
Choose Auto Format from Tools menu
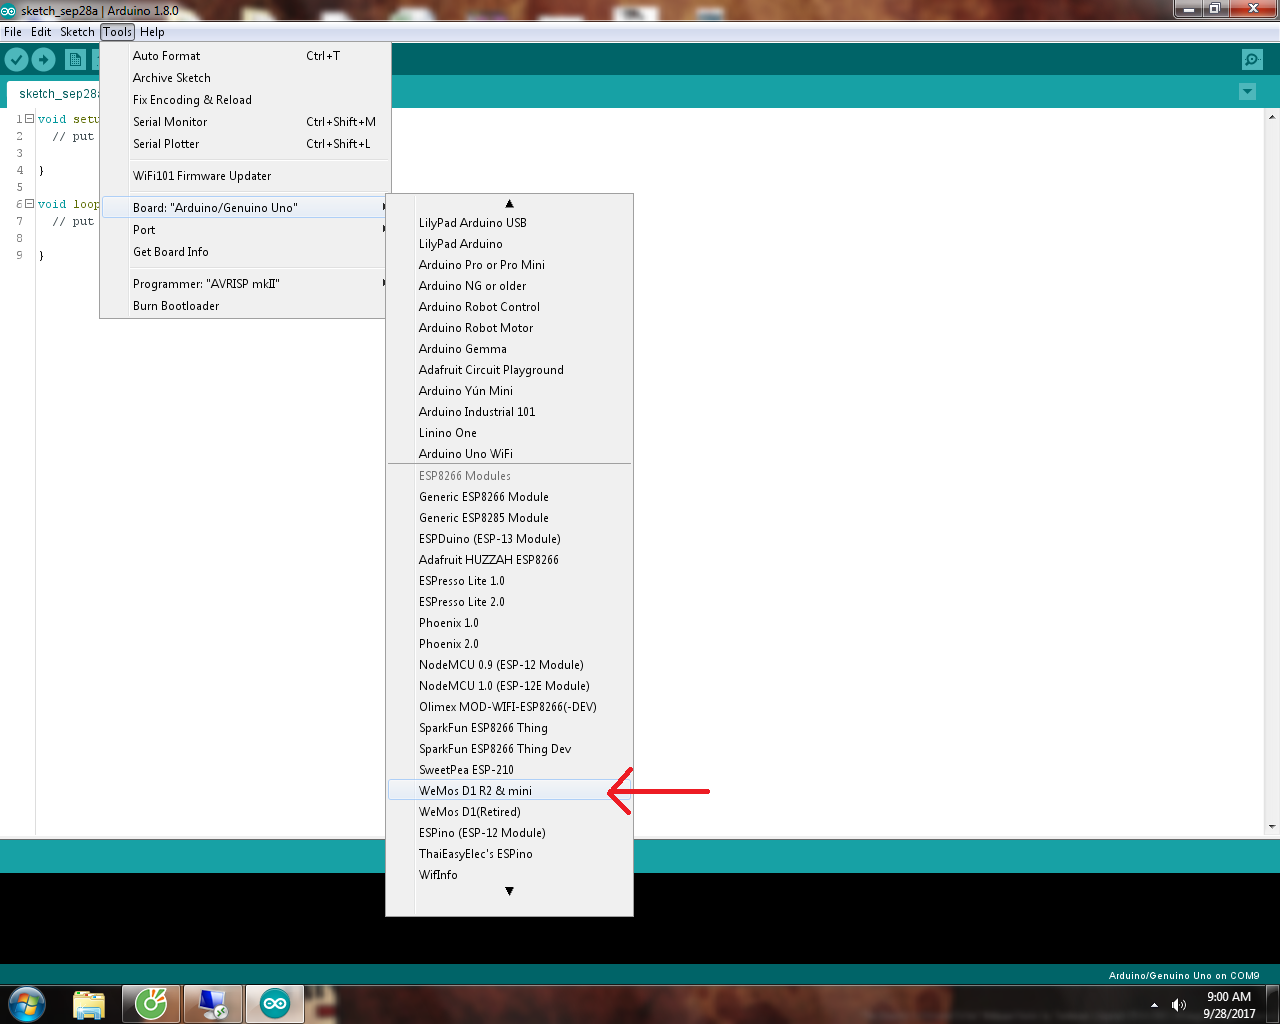click(245, 56)
